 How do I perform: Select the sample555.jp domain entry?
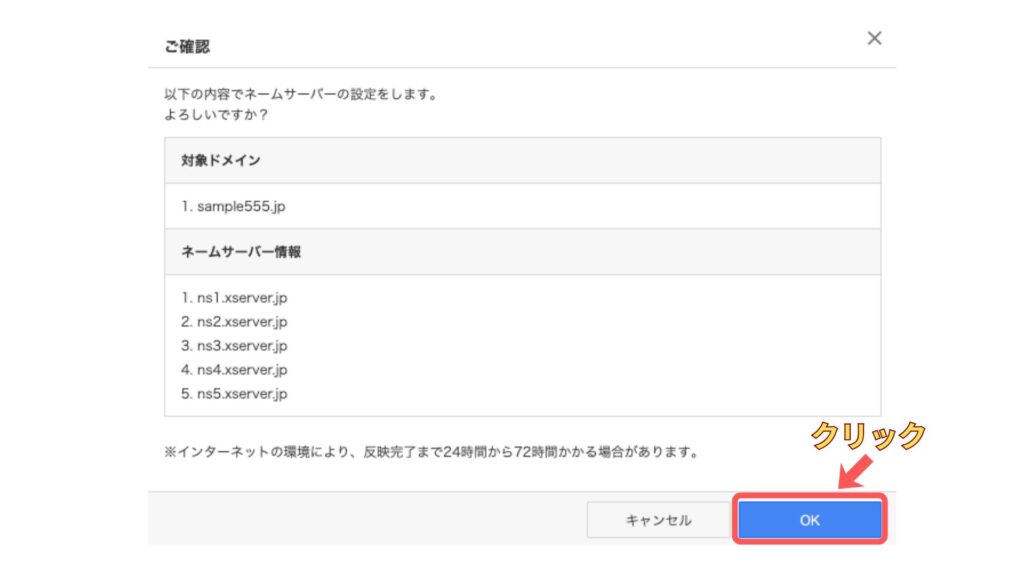[x=228, y=206]
